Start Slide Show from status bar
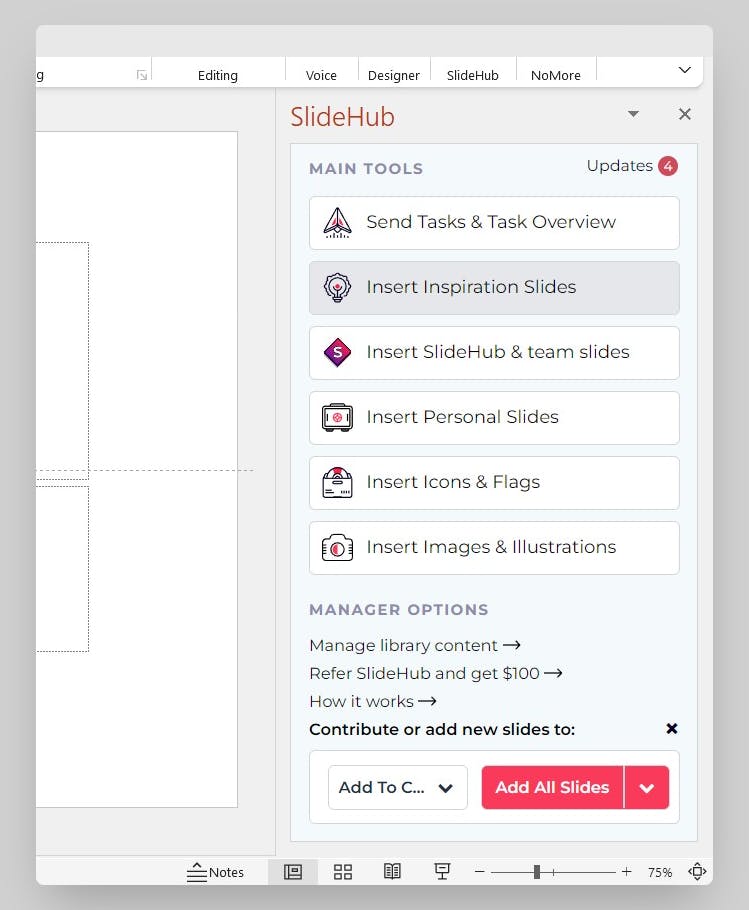The height and width of the screenshot is (910, 749). [442, 871]
